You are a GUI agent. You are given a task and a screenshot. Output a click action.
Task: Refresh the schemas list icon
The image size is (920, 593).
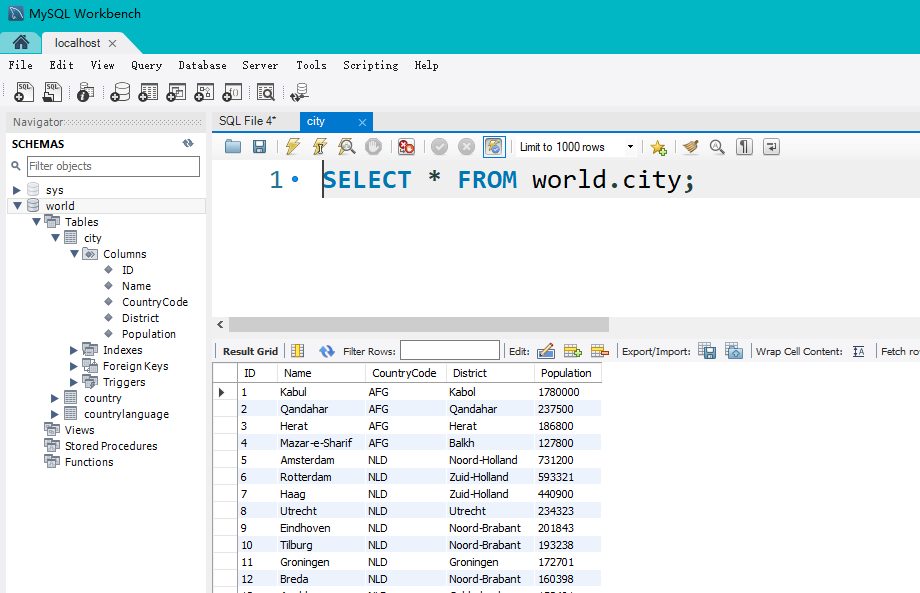[188, 143]
